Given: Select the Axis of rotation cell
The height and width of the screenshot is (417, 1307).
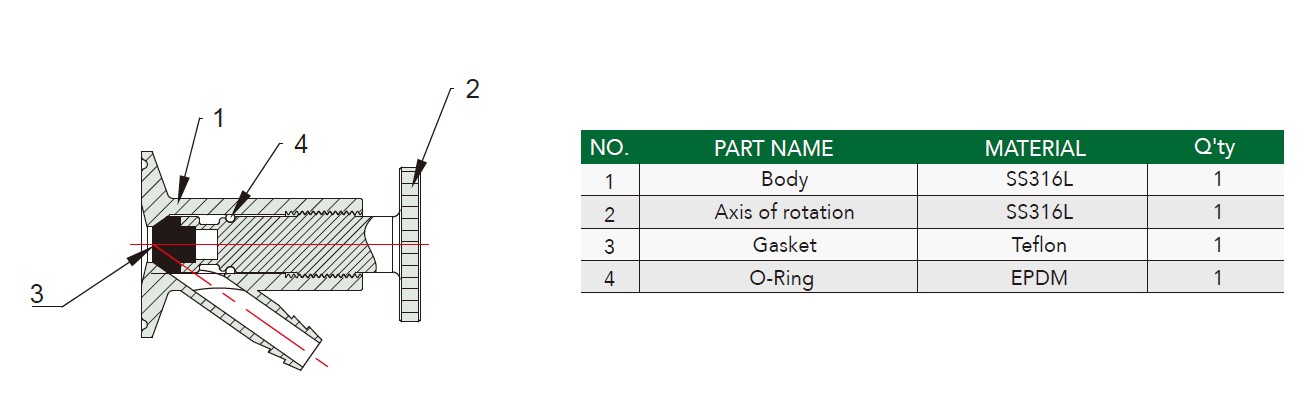Looking at the screenshot, I should [x=779, y=212].
